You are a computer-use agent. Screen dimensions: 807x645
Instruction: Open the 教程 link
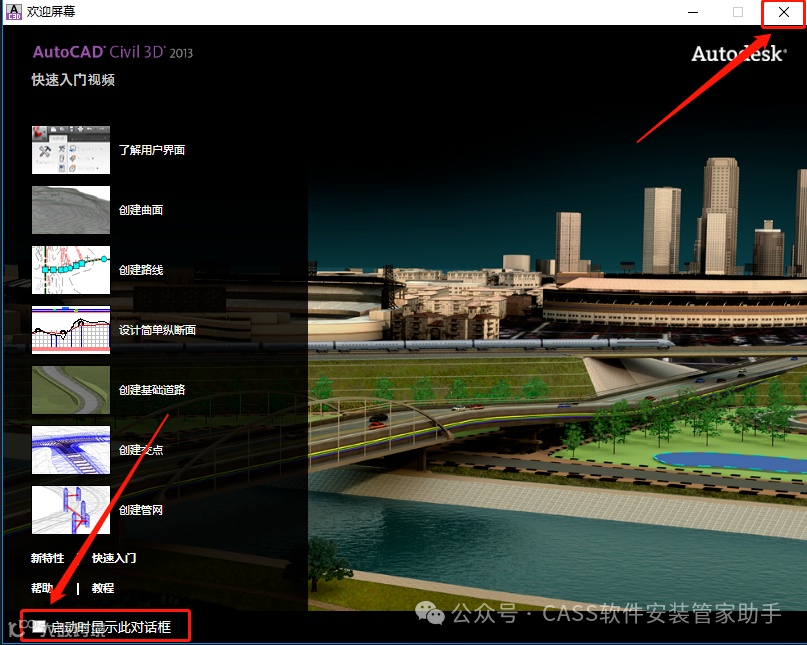click(103, 588)
